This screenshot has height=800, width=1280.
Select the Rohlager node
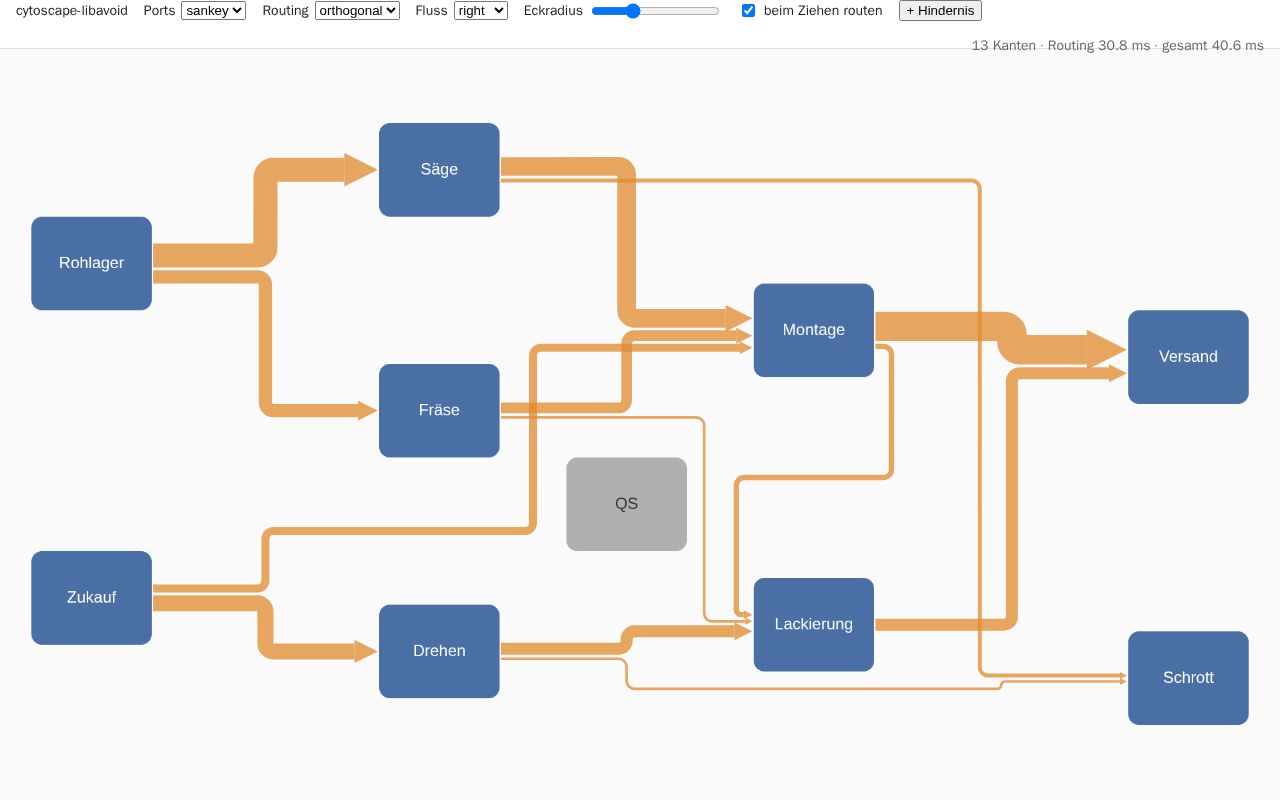pos(91,263)
